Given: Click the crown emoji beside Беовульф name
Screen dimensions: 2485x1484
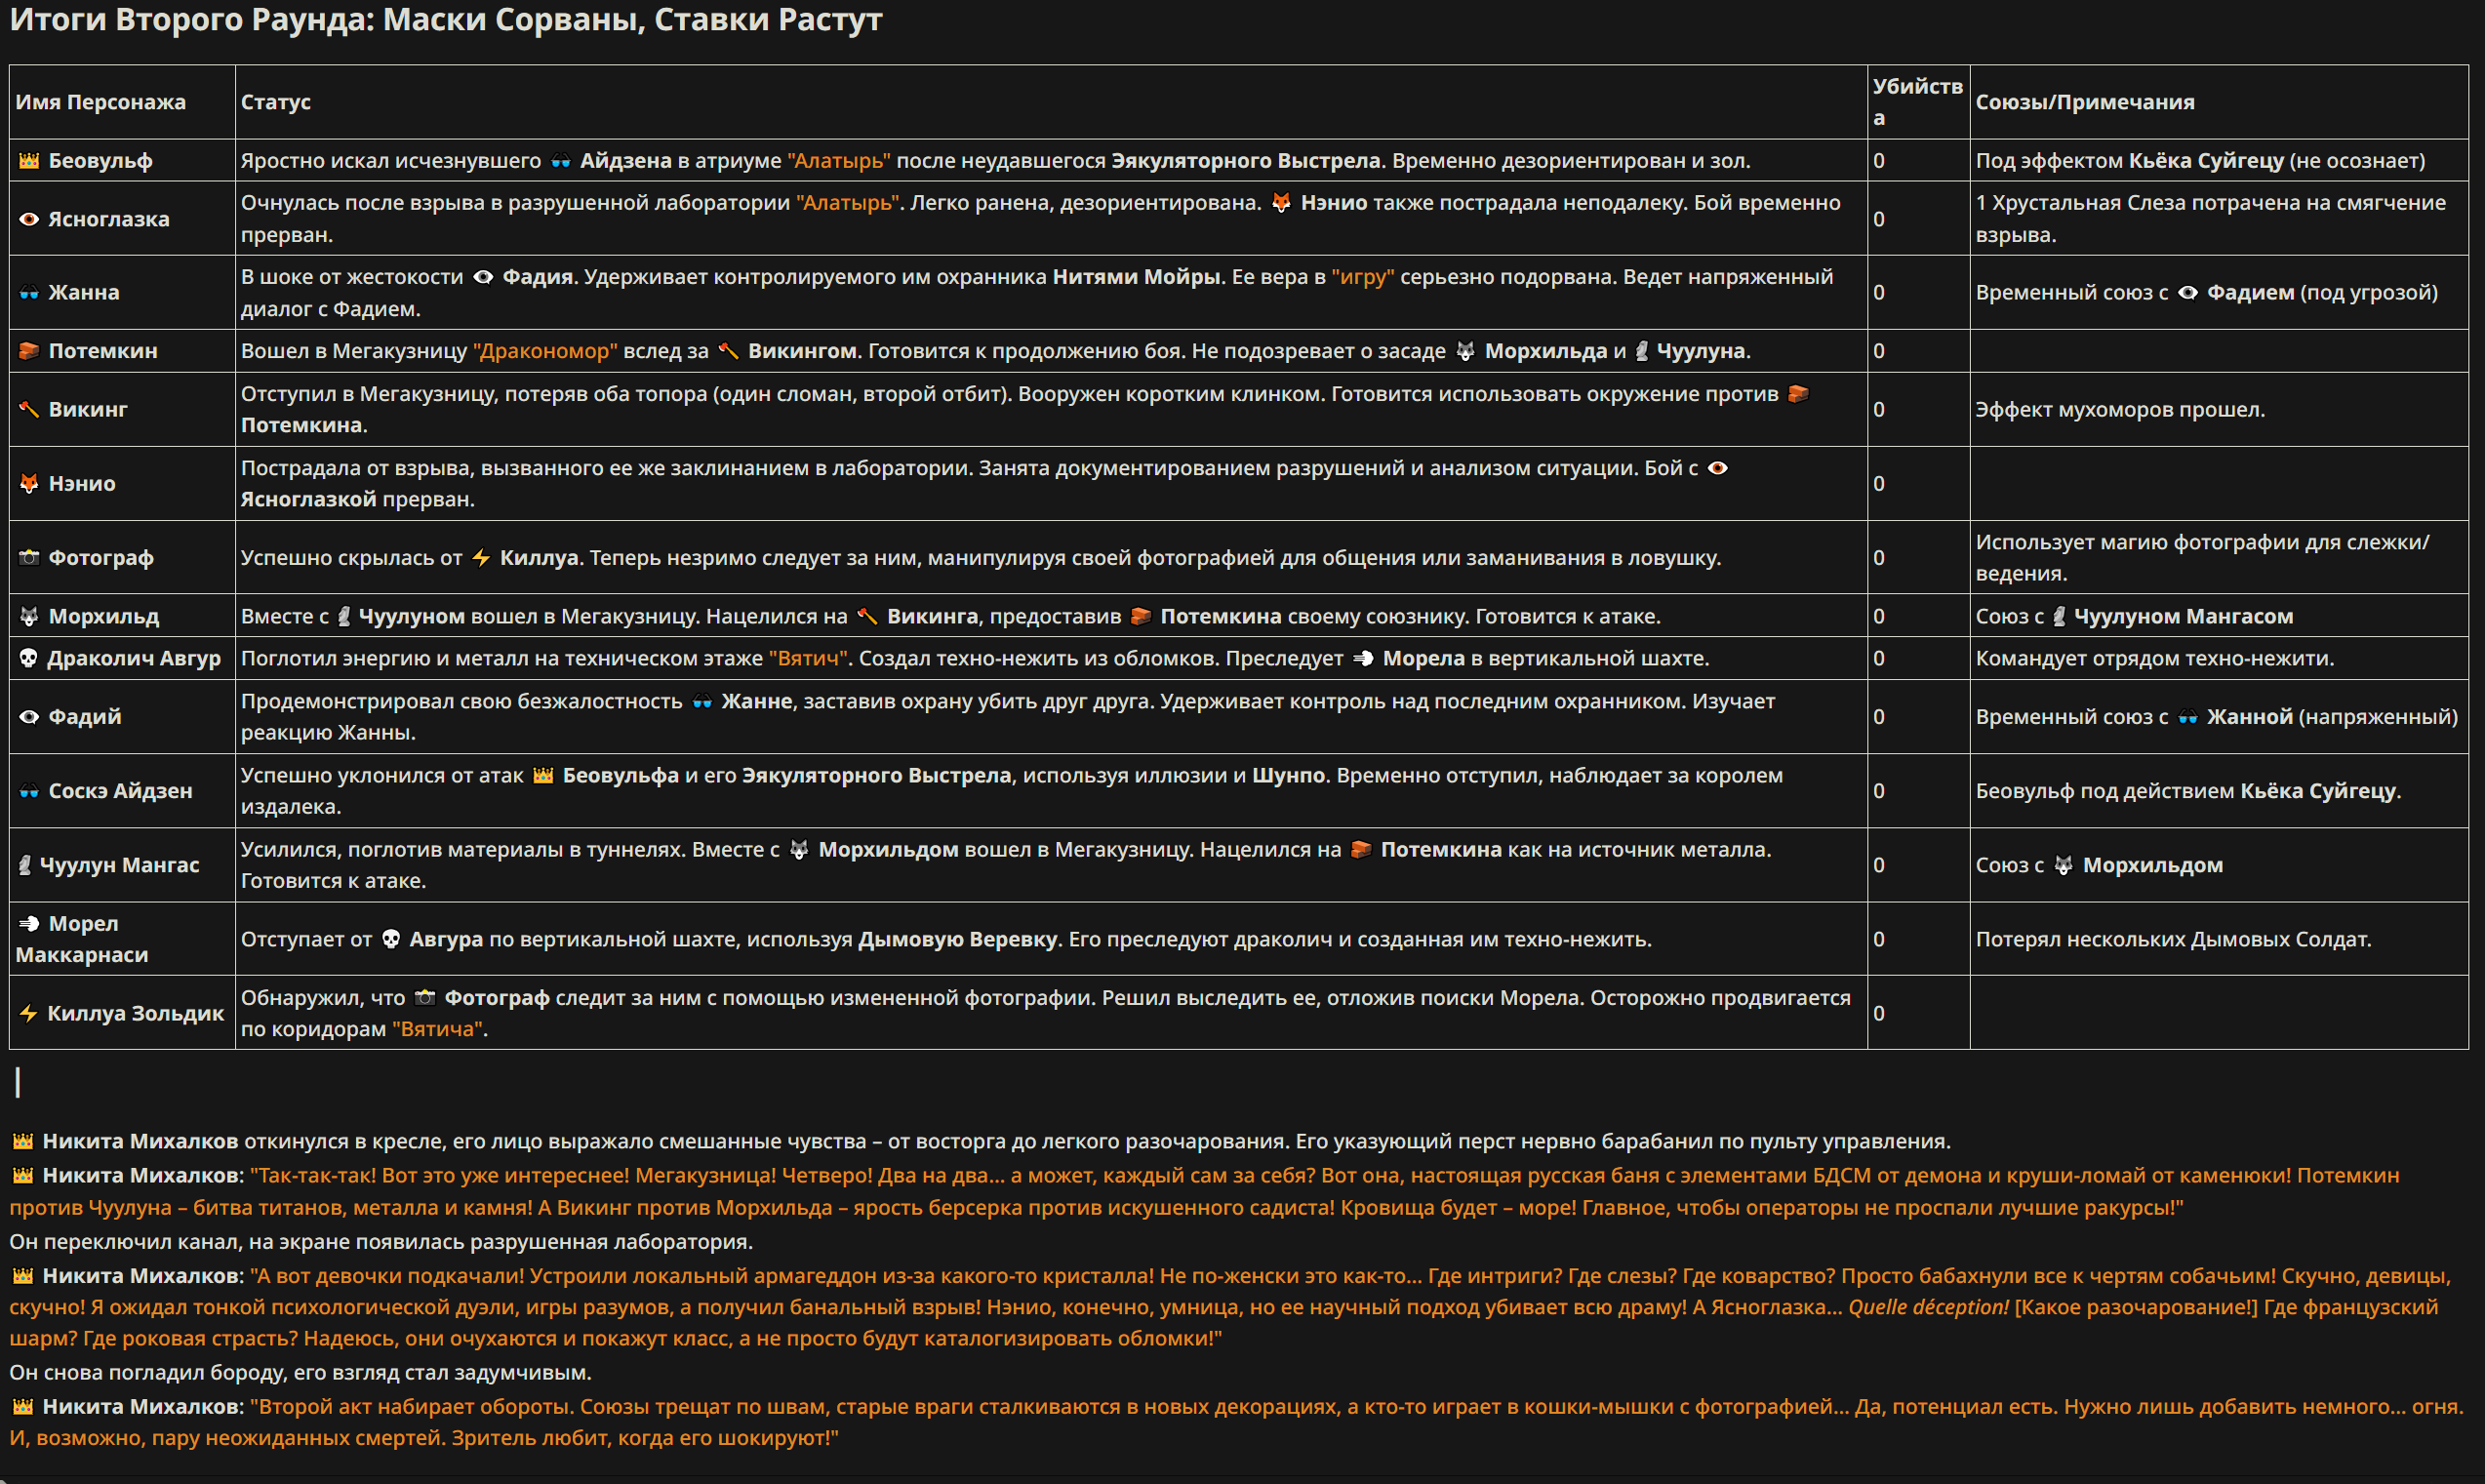Looking at the screenshot, I should coord(29,161).
